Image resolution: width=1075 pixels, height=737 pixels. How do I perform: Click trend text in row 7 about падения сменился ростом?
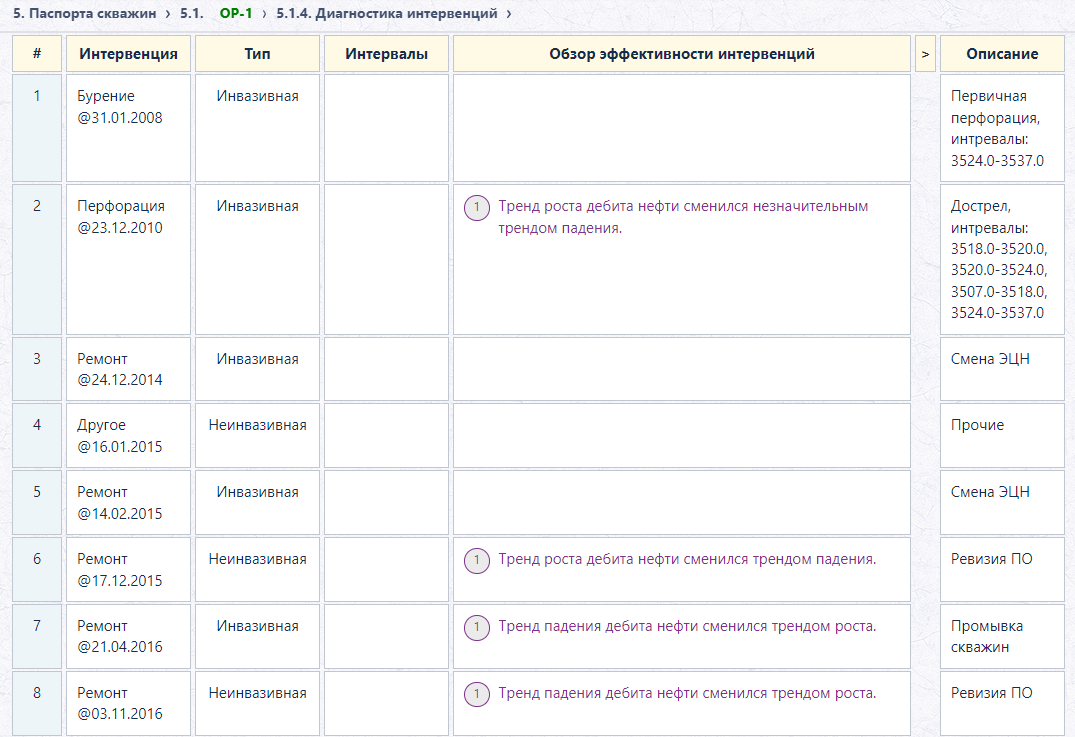coord(687,626)
